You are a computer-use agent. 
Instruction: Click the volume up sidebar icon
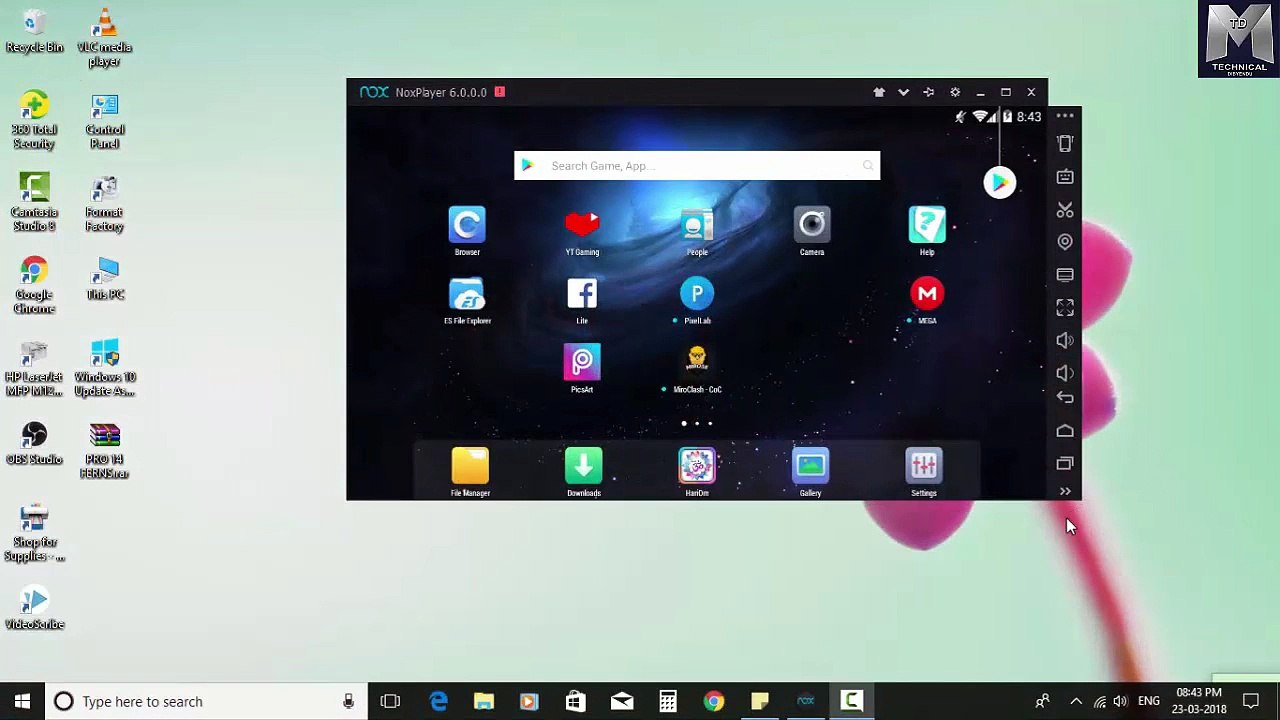coord(1065,341)
